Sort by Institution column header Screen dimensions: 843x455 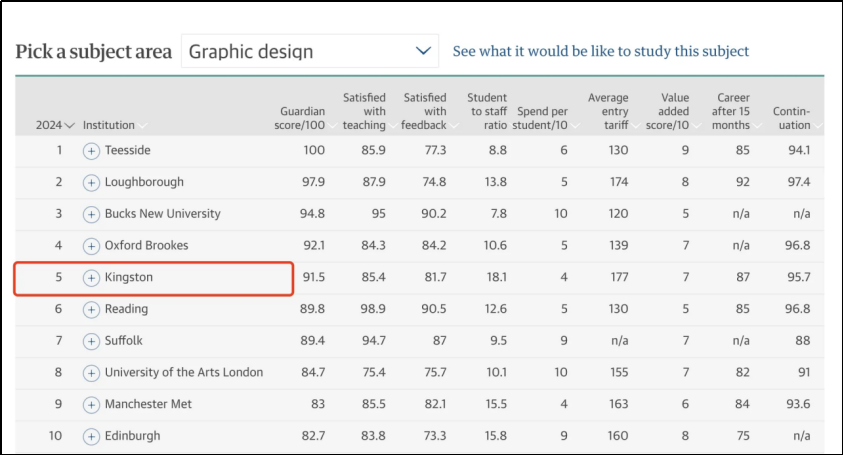[110, 125]
